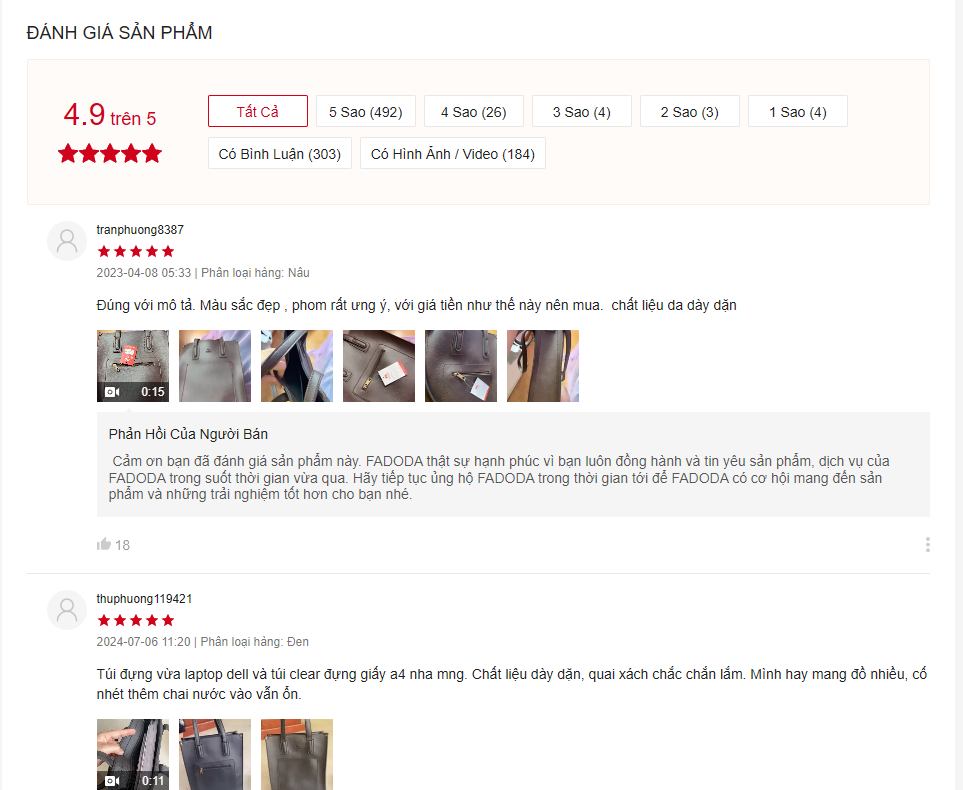Open username link thuphuong119421
This screenshot has height=790, width=963.
click(x=144, y=599)
